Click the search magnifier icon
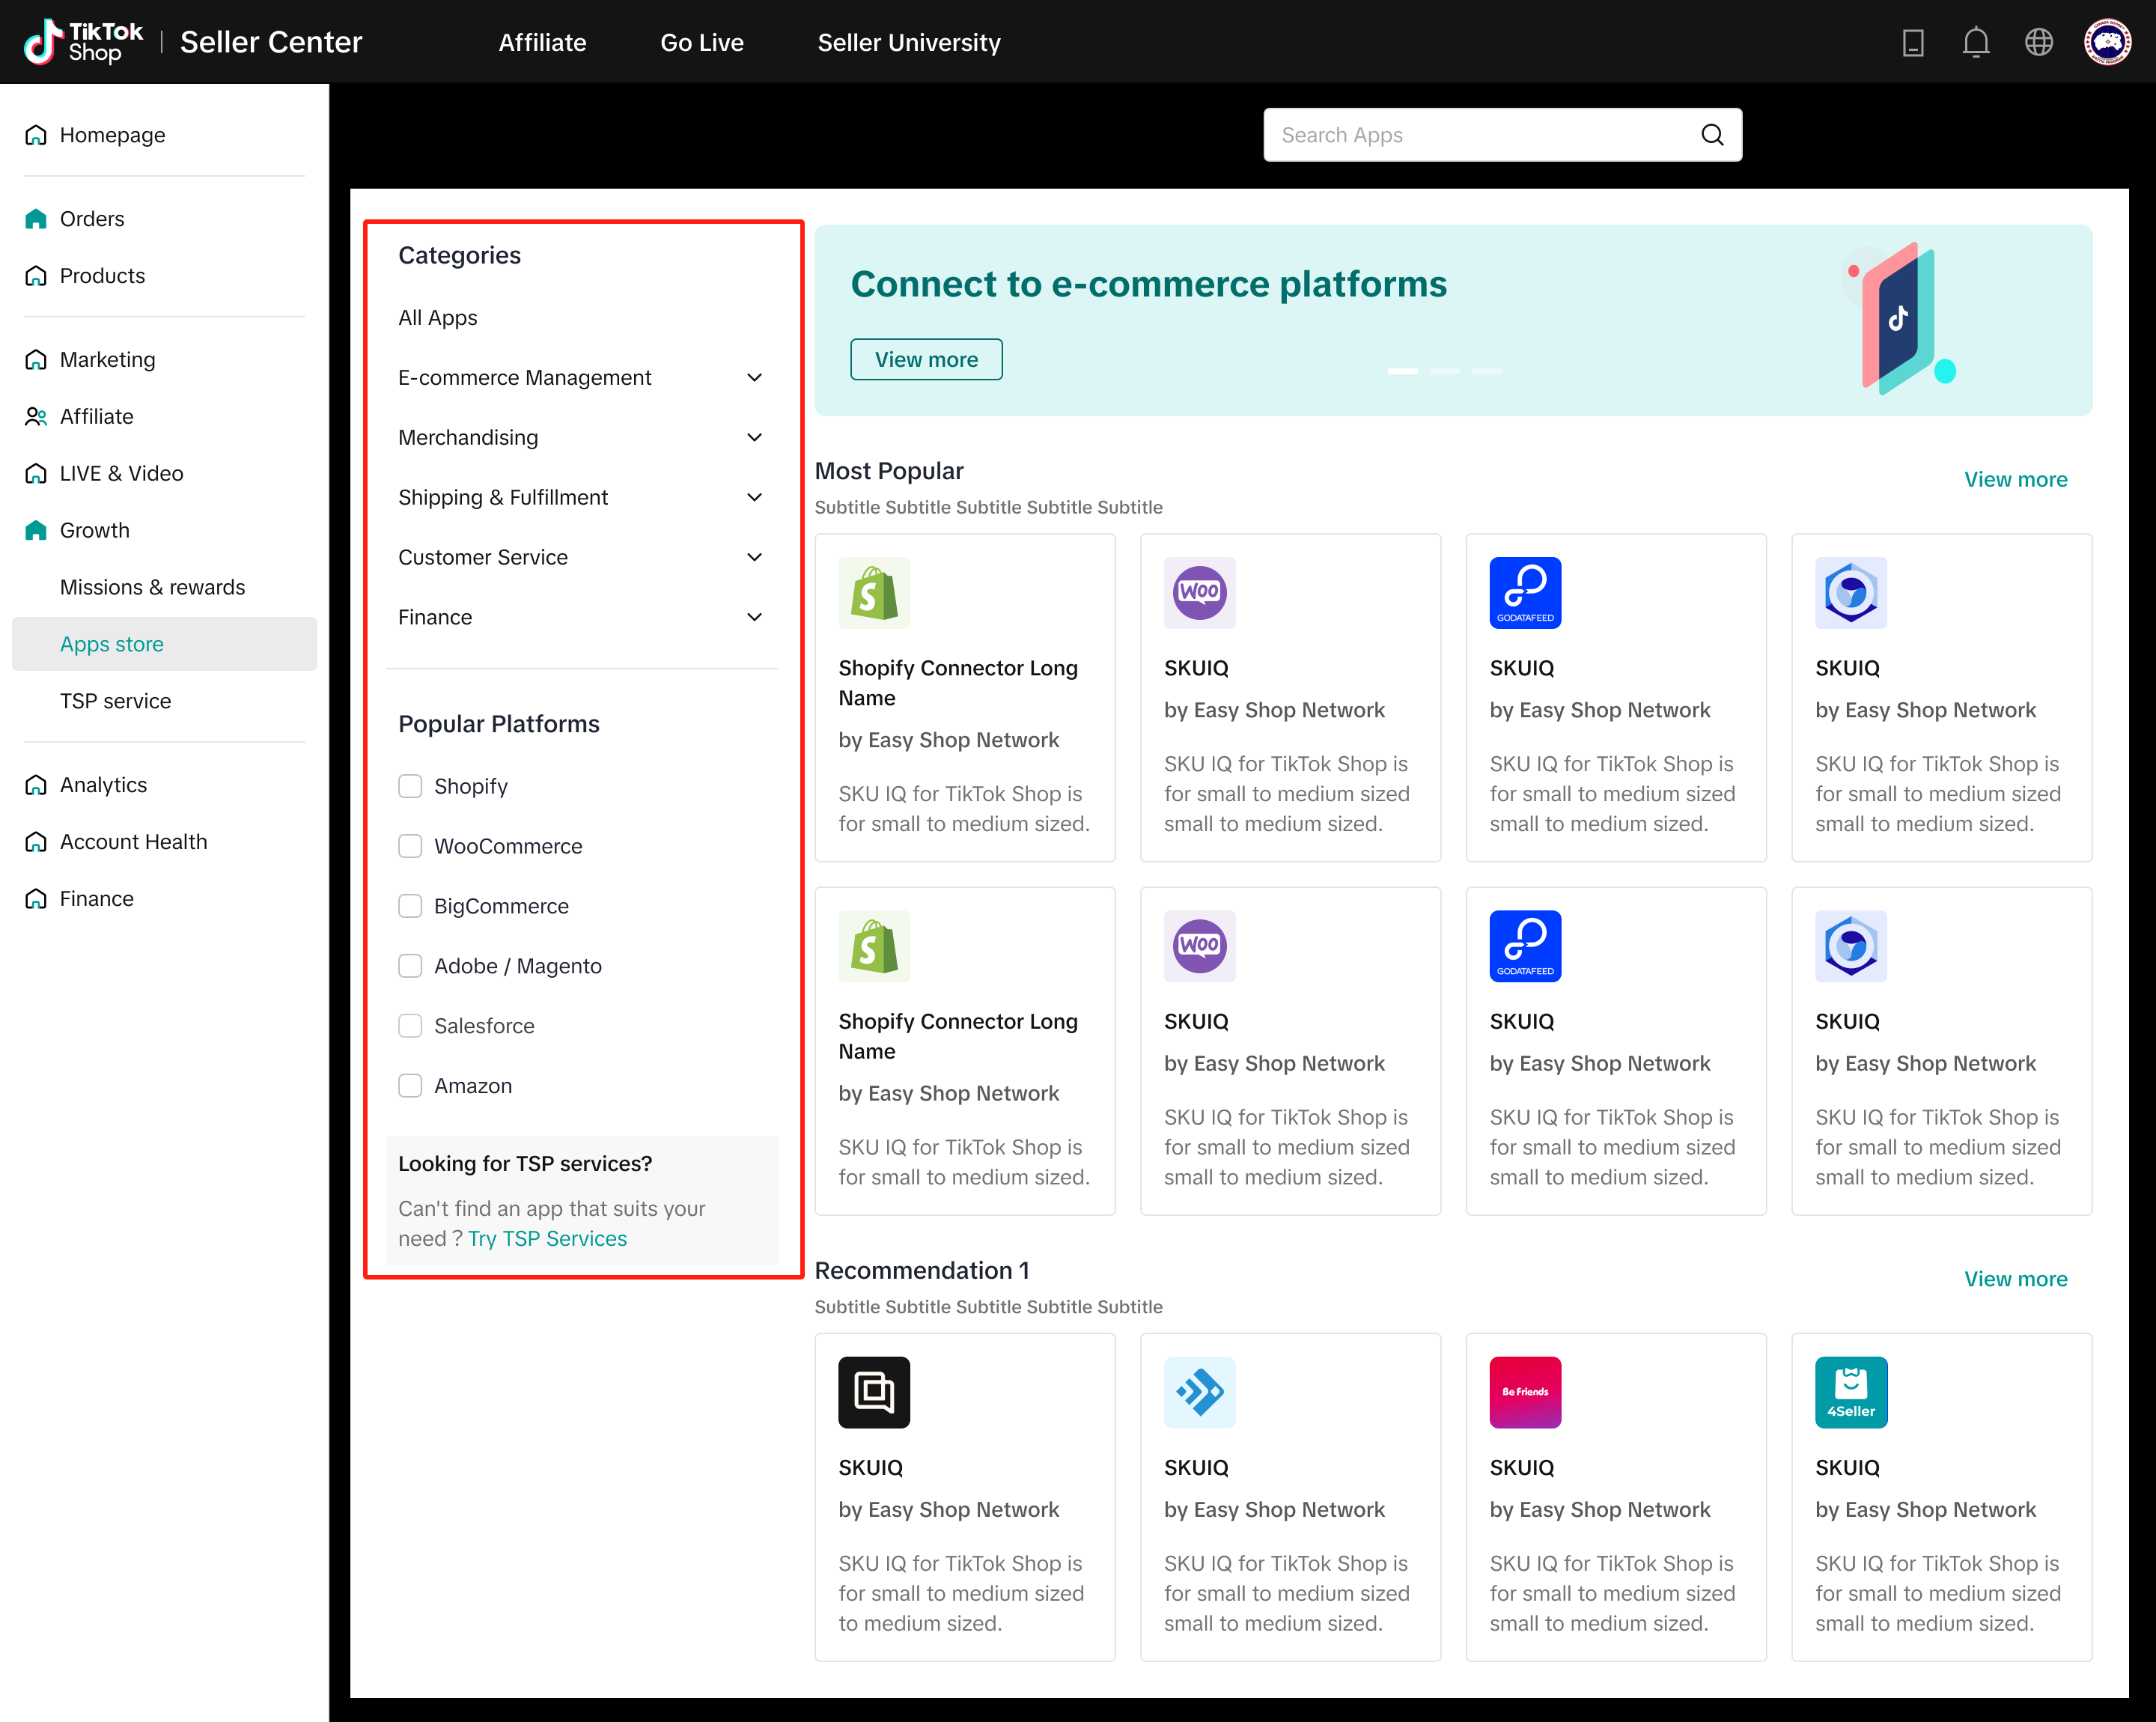Screen dimensions: 2156x1722 pyautogui.click(x=1712, y=135)
